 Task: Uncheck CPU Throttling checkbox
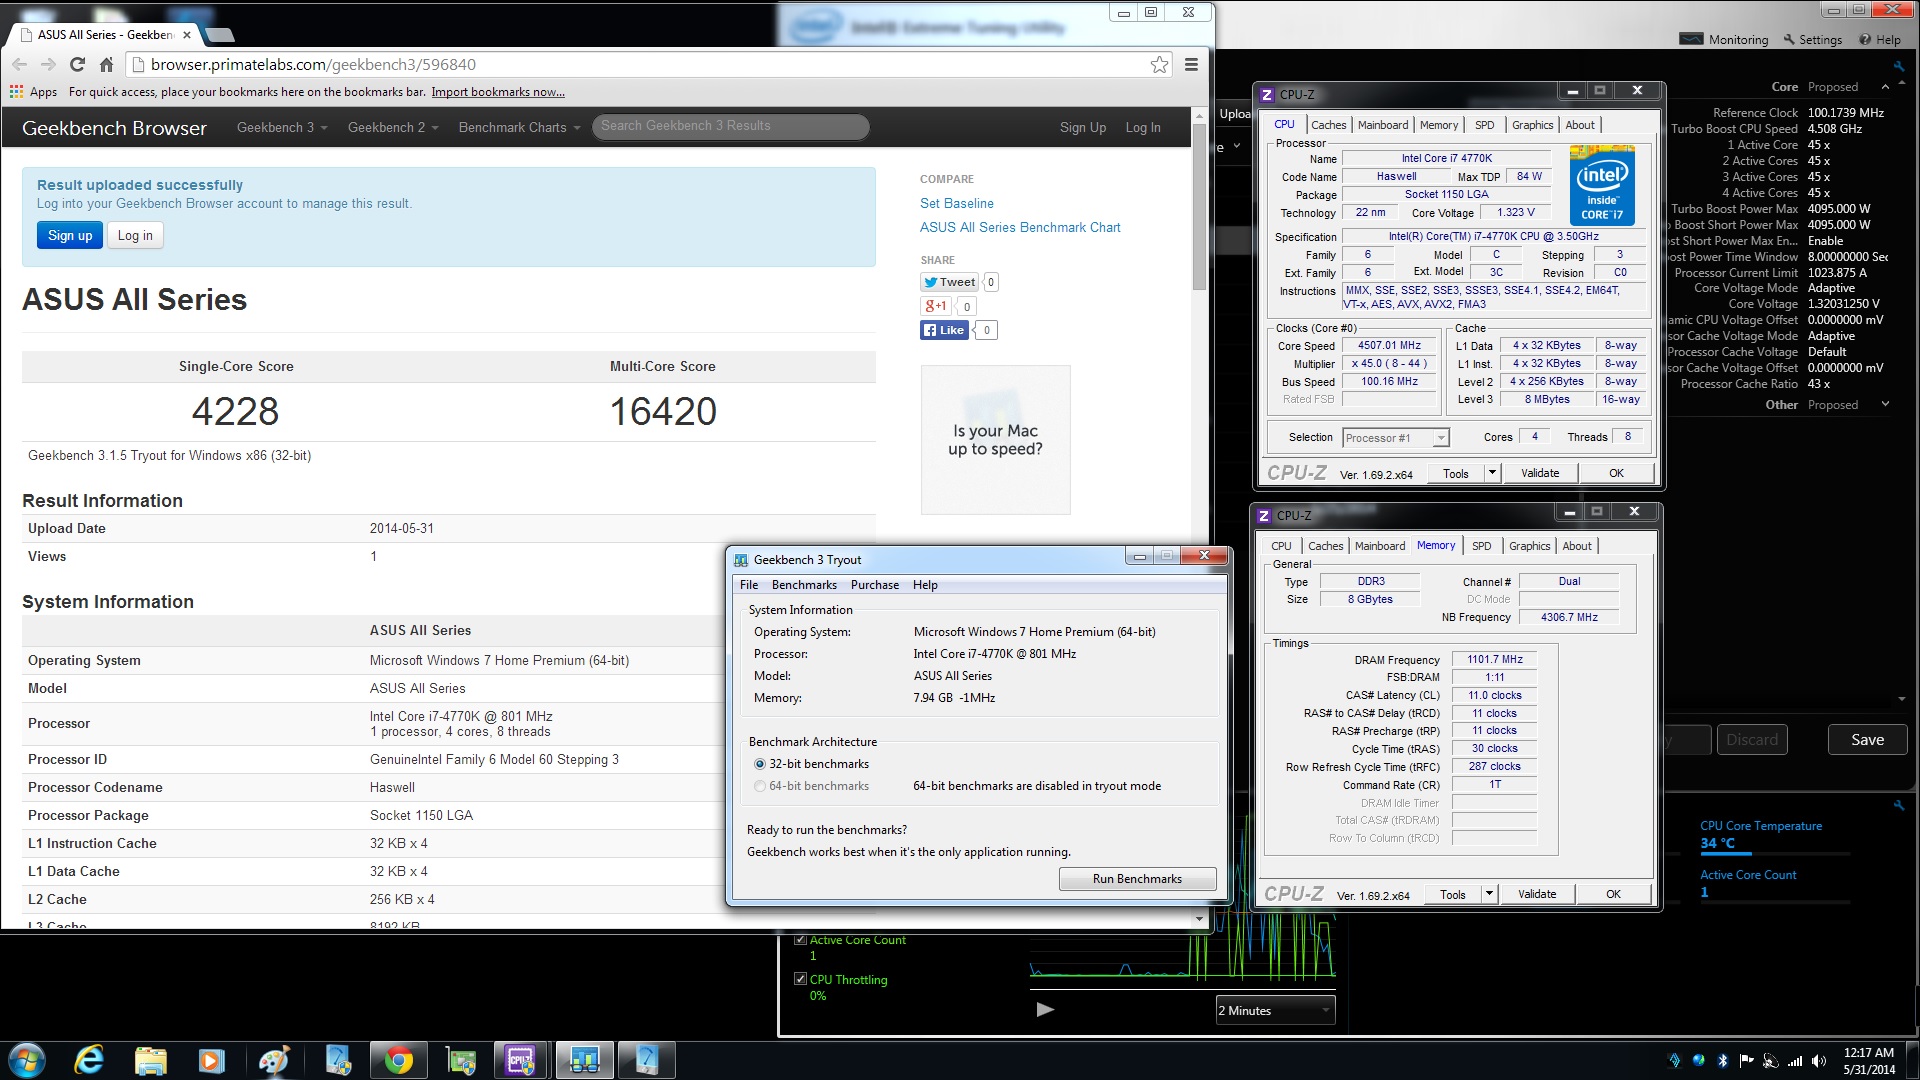[800, 979]
